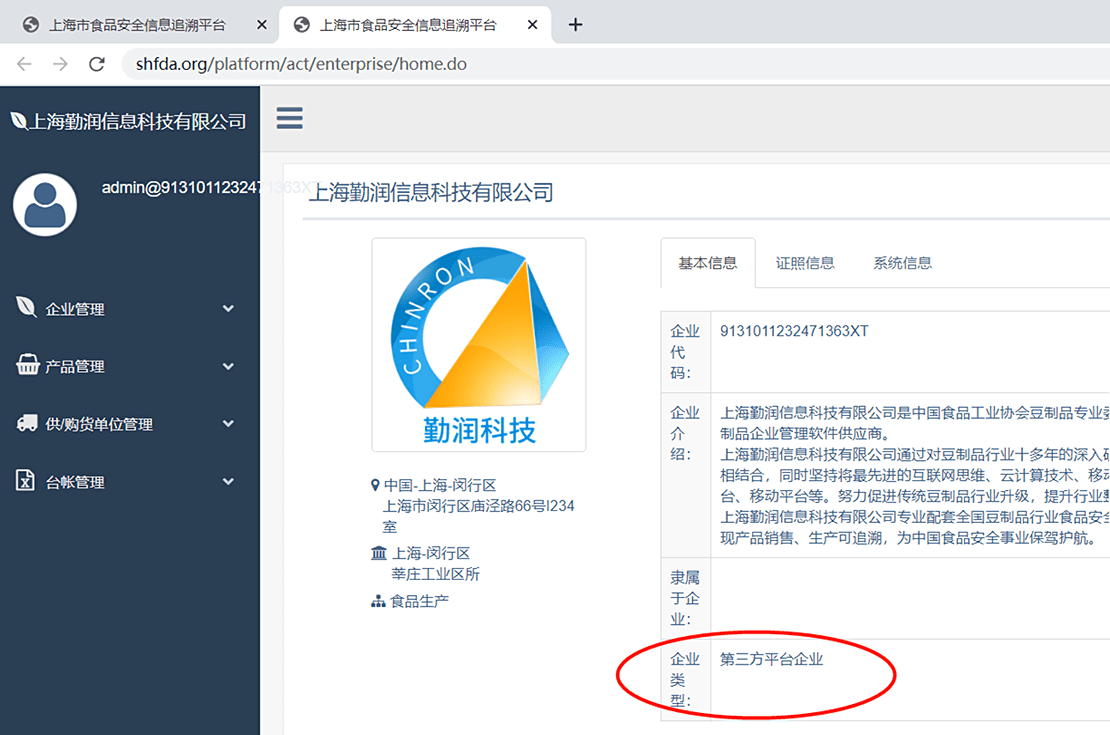
Task: Open a new browser tab
Action: click(x=576, y=25)
